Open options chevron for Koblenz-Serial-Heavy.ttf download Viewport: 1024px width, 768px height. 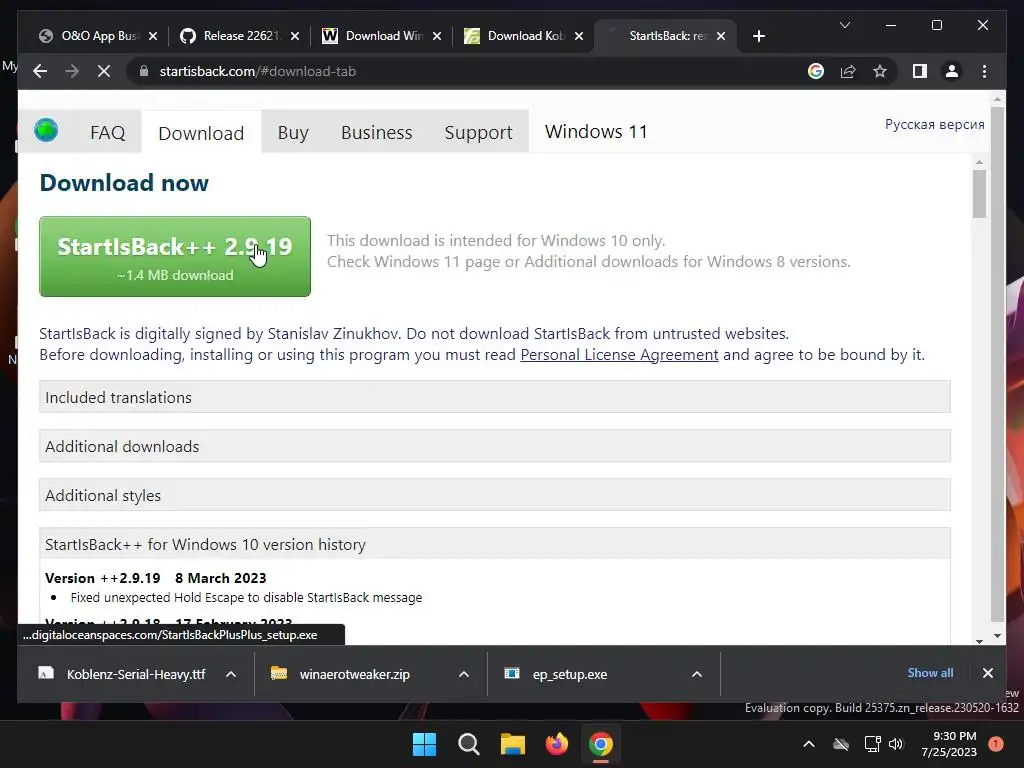point(231,674)
